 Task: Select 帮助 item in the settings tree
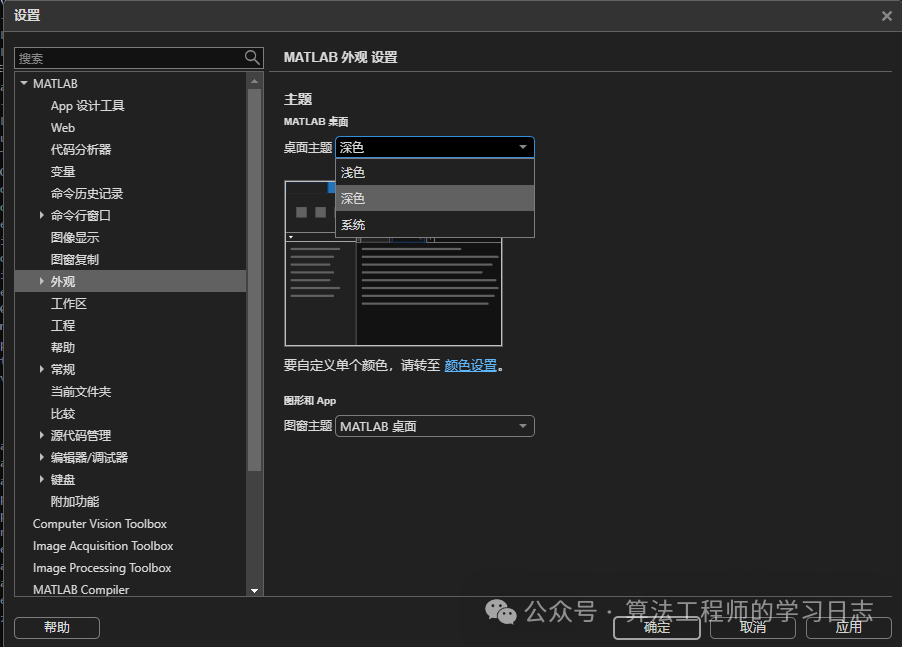[x=63, y=347]
